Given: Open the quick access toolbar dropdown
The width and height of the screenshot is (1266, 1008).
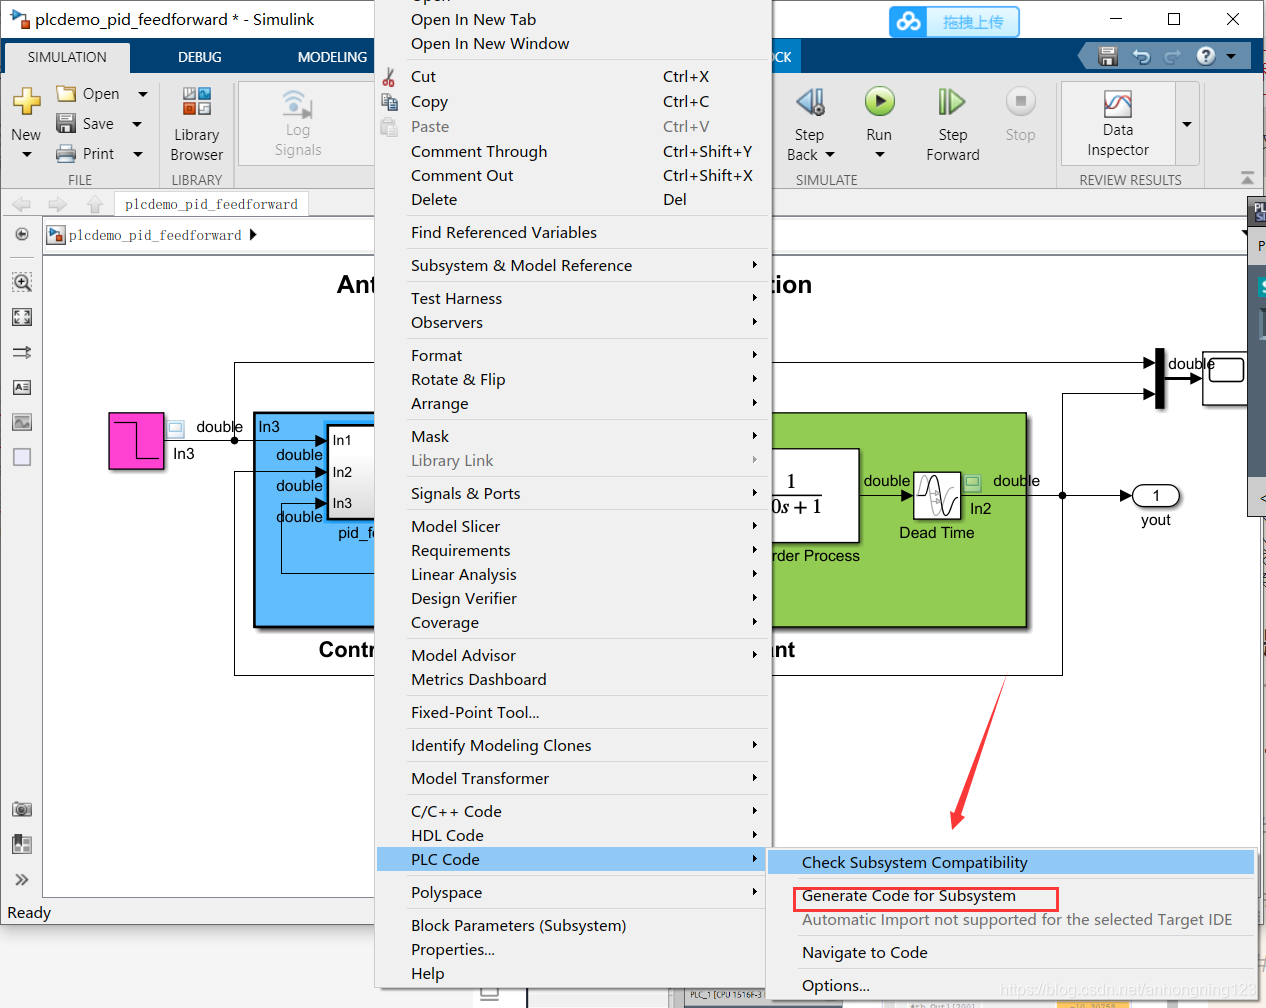Looking at the screenshot, I should (1231, 57).
